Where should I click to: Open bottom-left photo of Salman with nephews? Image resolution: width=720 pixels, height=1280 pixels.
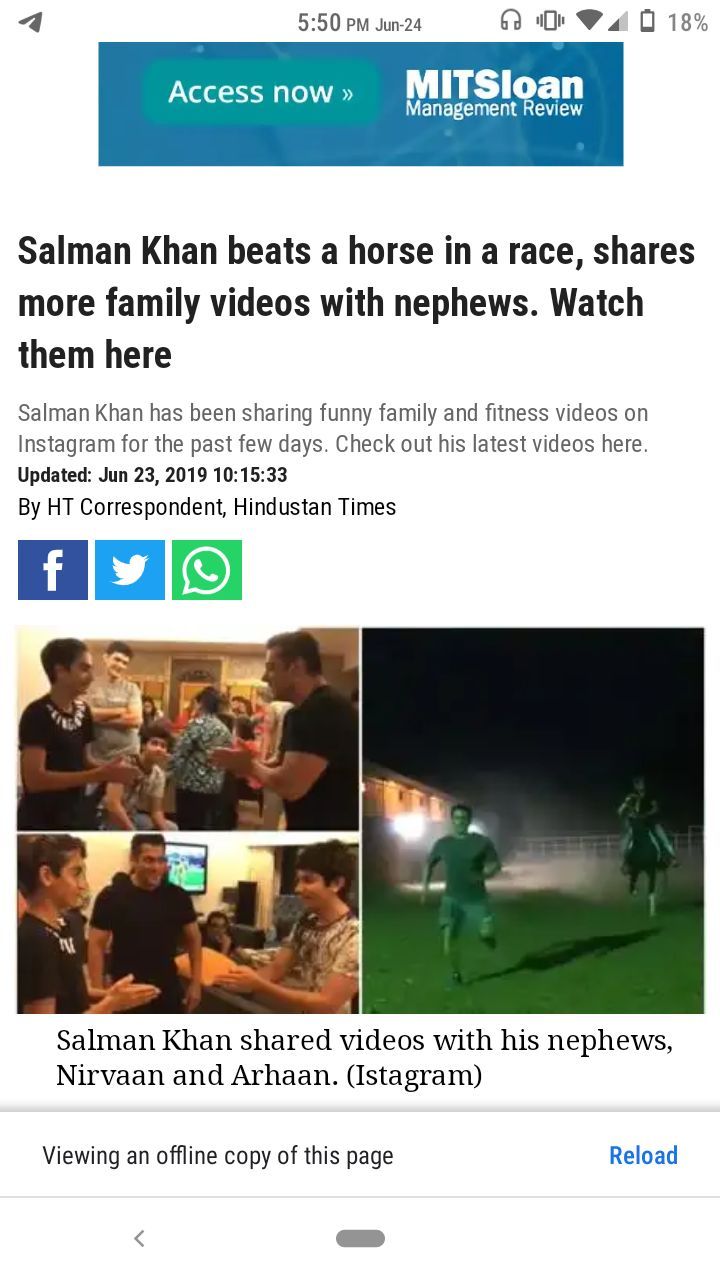[x=188, y=924]
